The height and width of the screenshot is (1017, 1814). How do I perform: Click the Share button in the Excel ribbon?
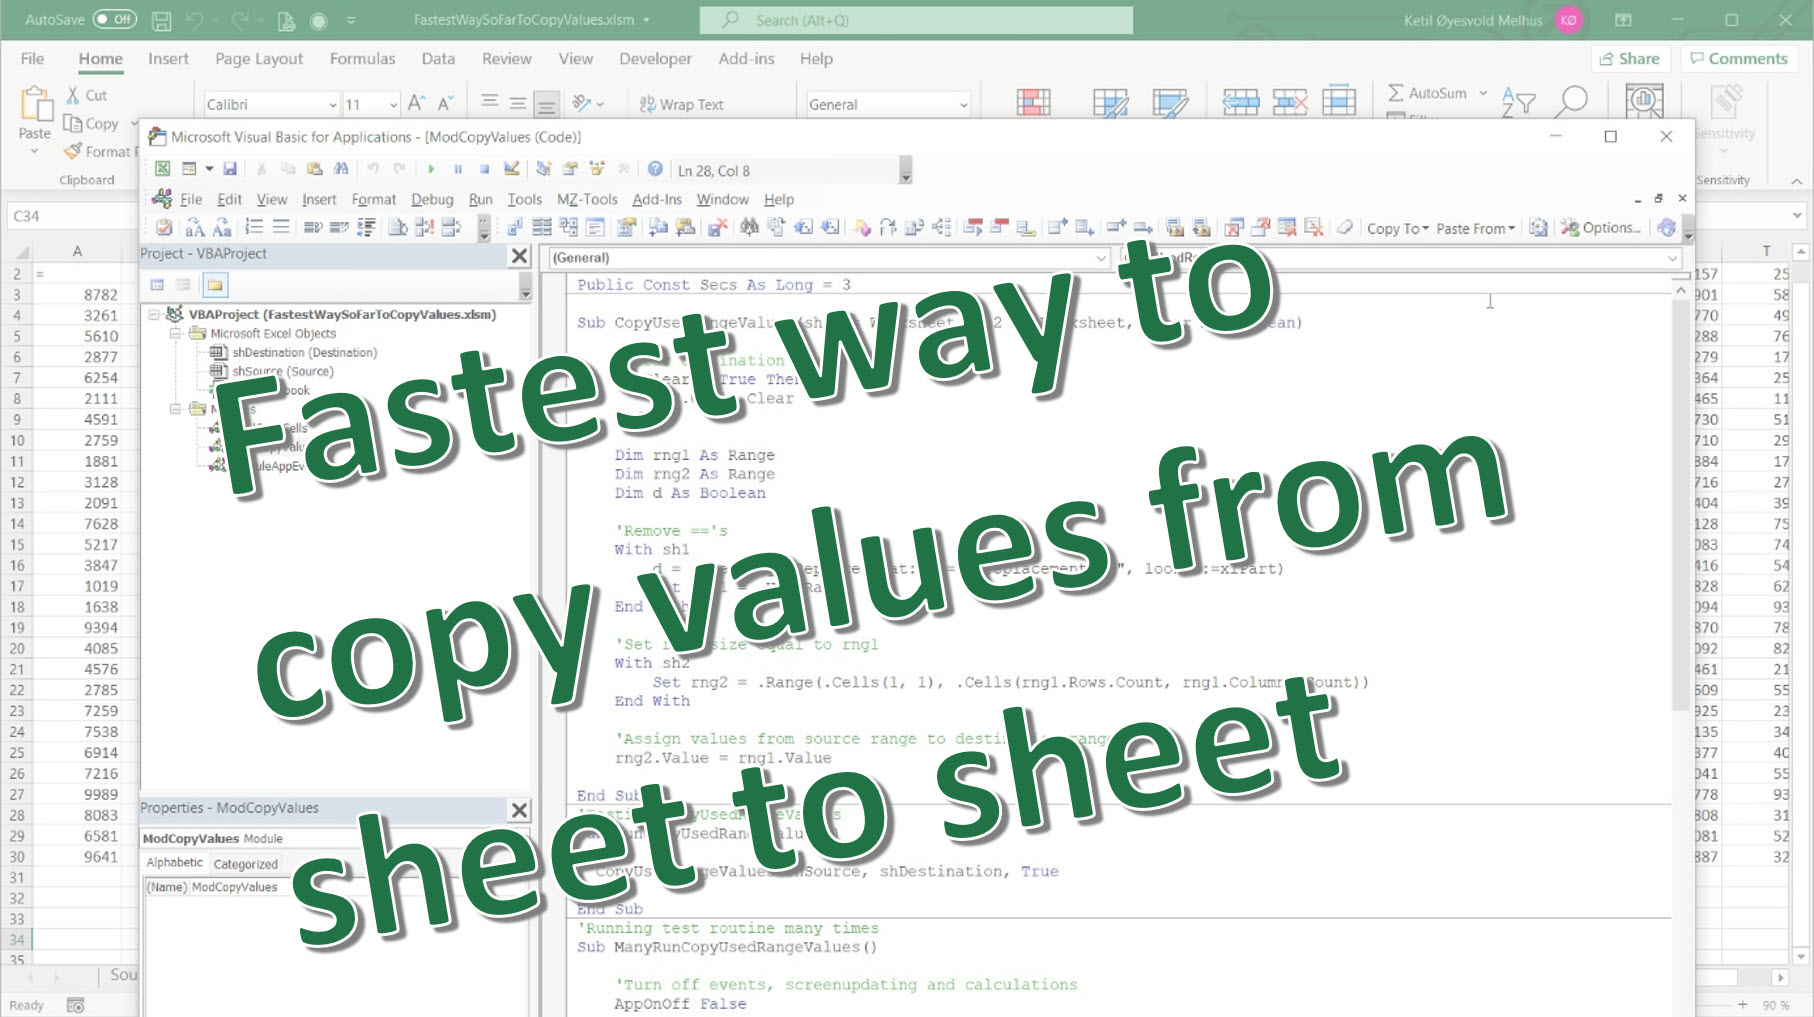point(1629,58)
